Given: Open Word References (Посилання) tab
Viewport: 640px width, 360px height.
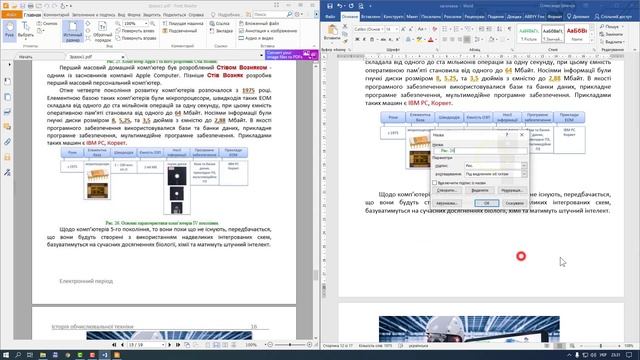Looking at the screenshot, I should pyautogui.click(x=431, y=17).
